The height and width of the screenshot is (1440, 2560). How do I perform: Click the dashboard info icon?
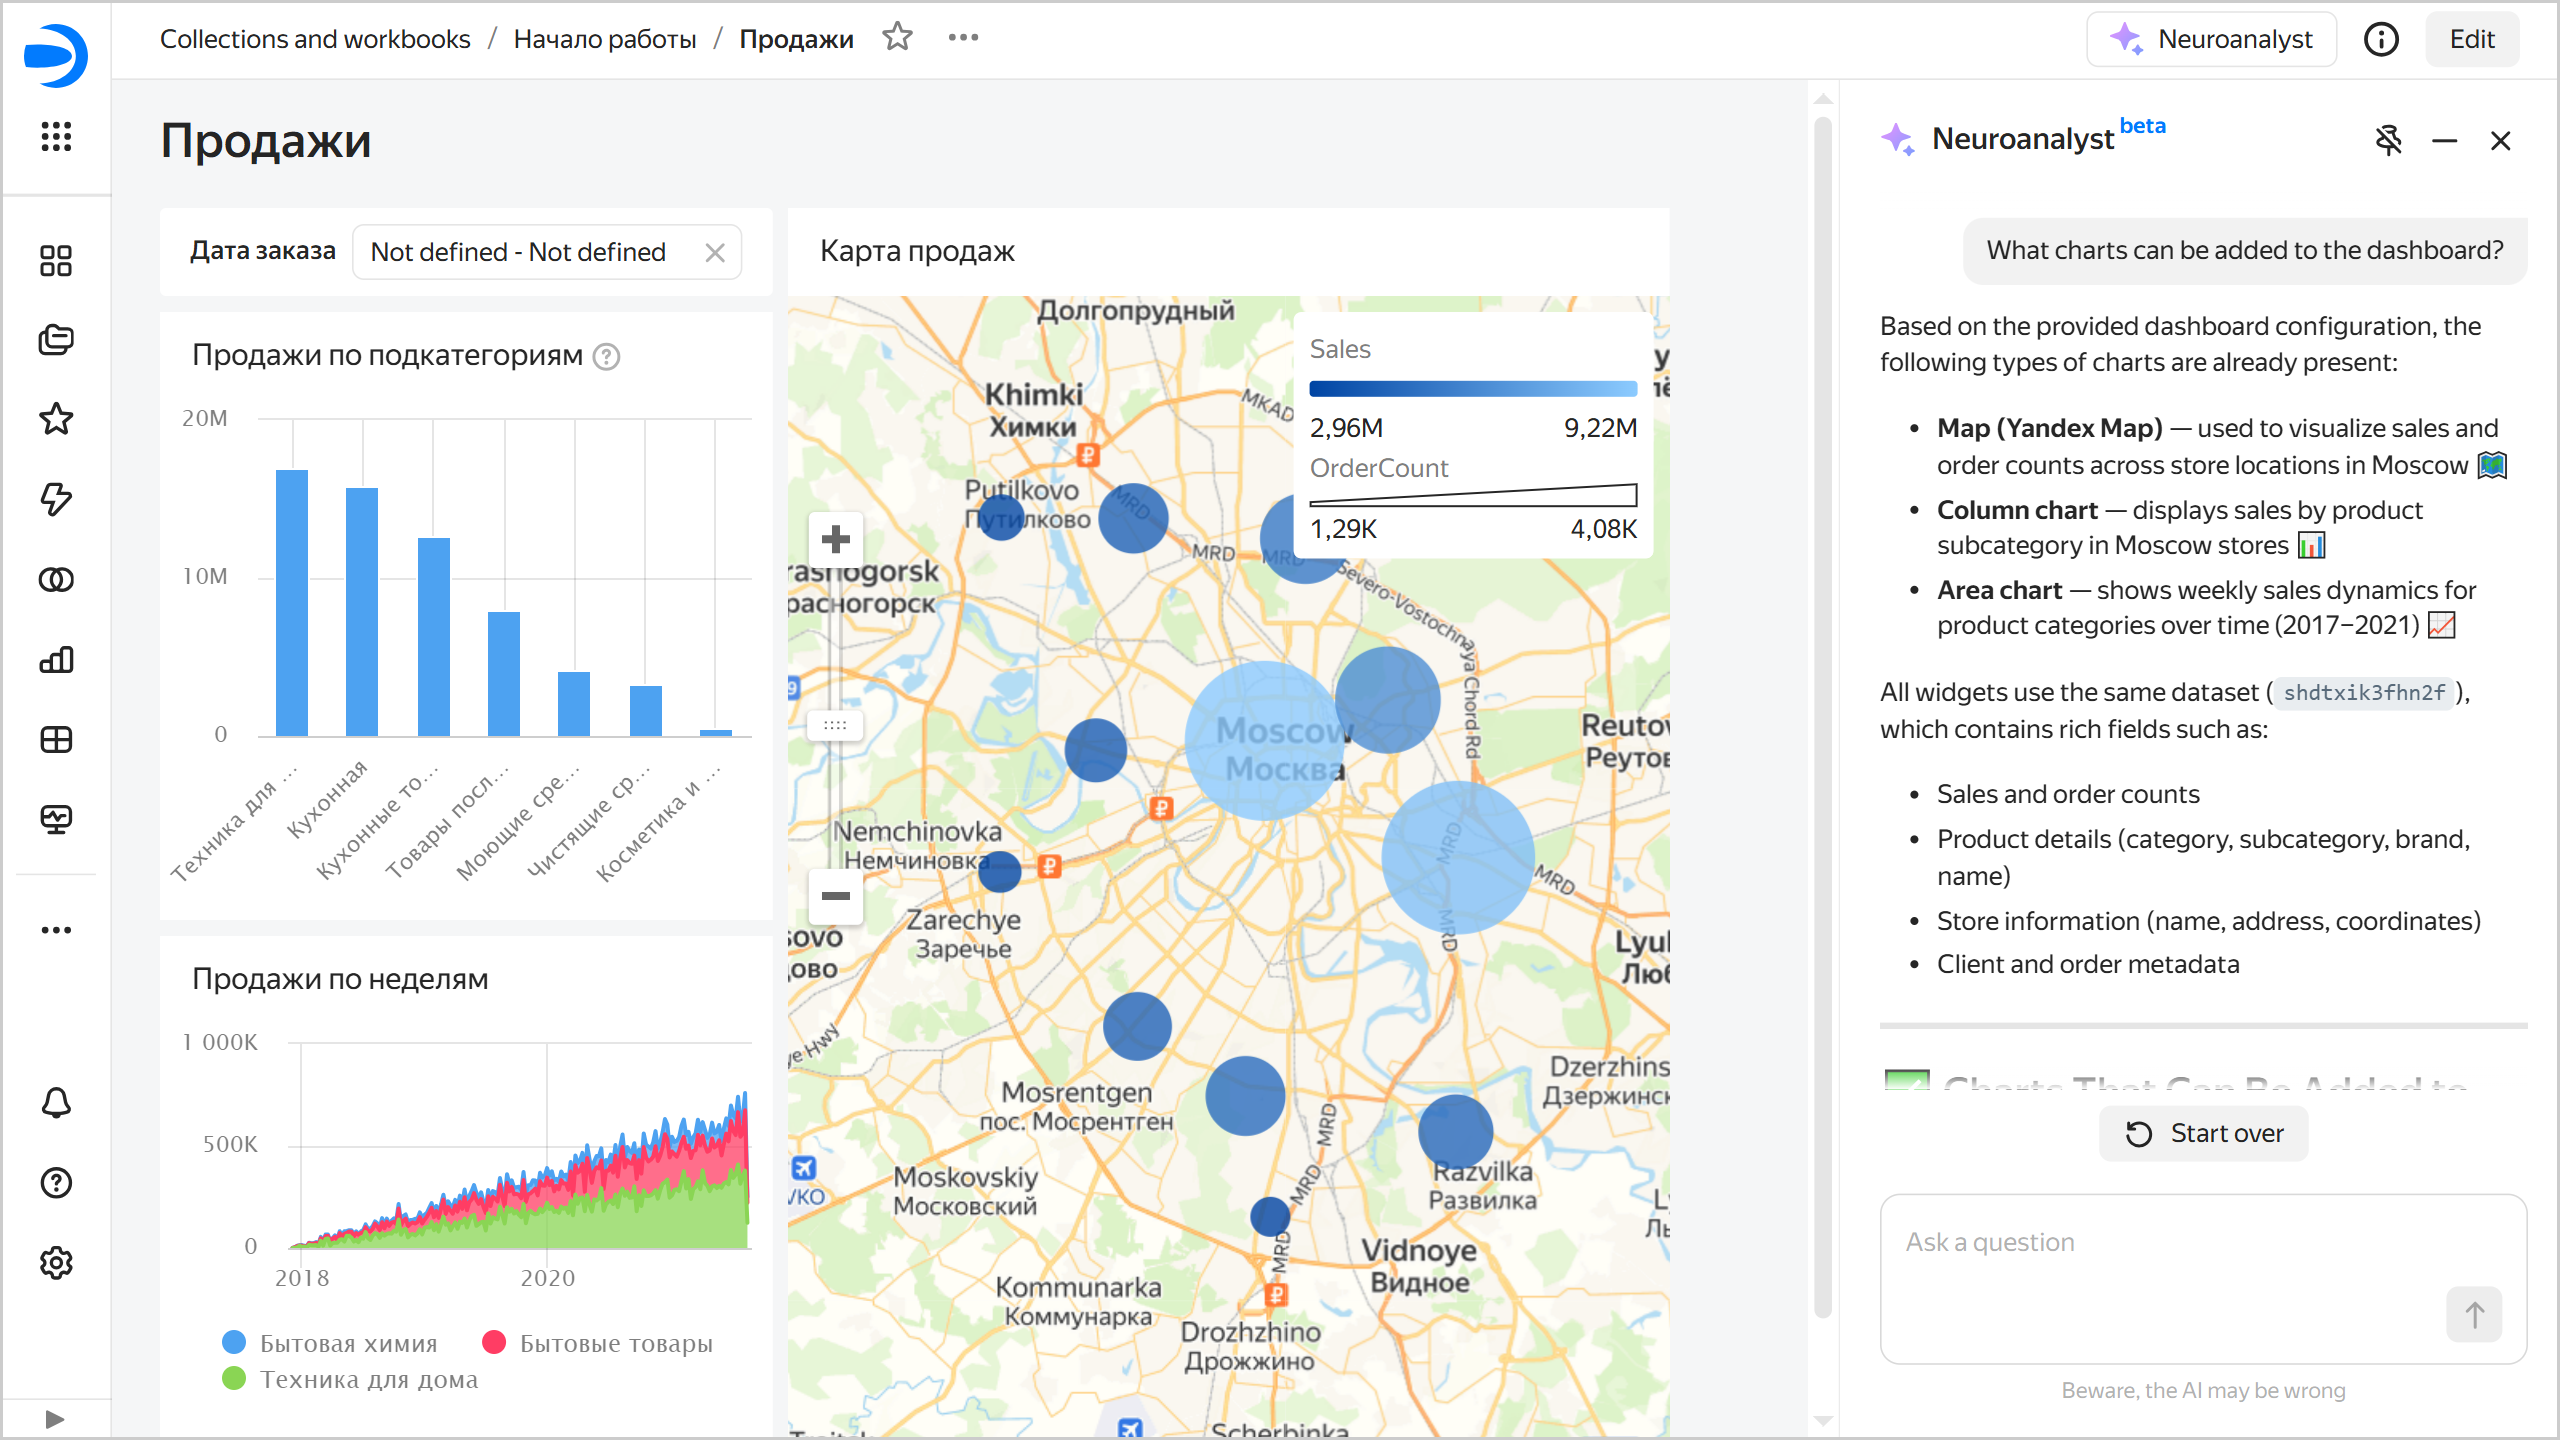click(x=2381, y=39)
